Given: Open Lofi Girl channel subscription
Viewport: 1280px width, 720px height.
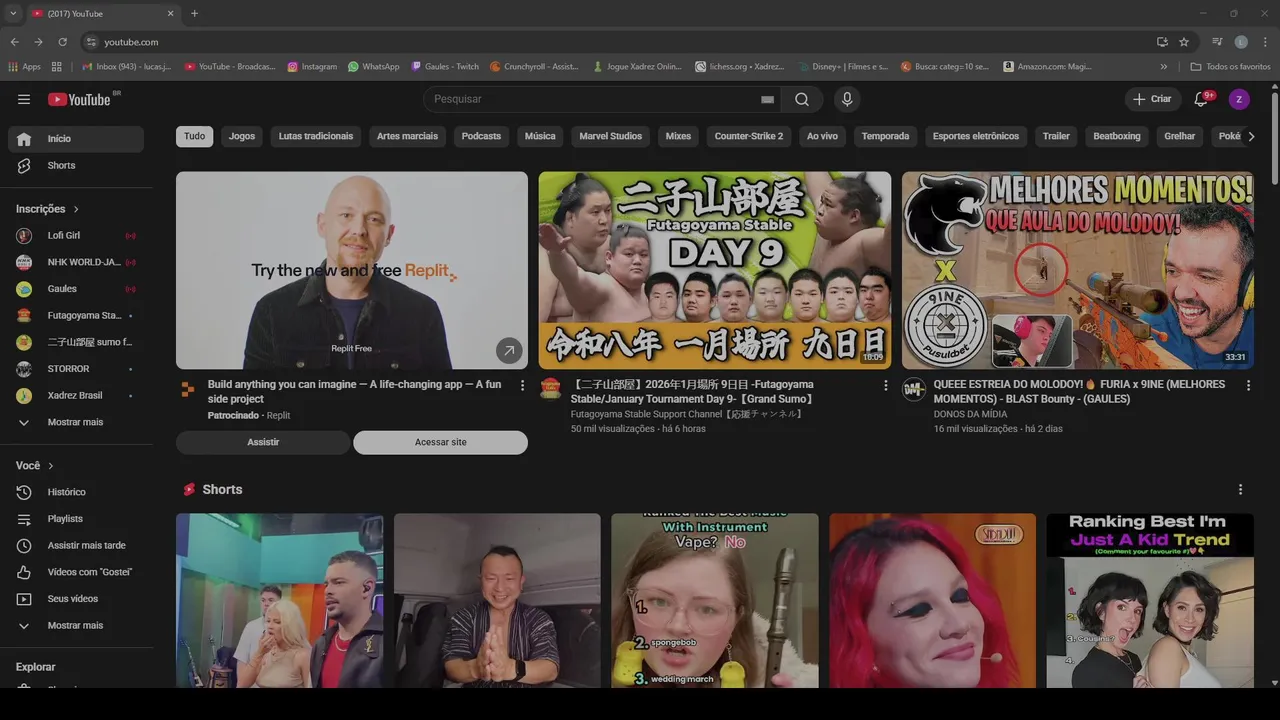Looking at the screenshot, I should coord(76,235).
